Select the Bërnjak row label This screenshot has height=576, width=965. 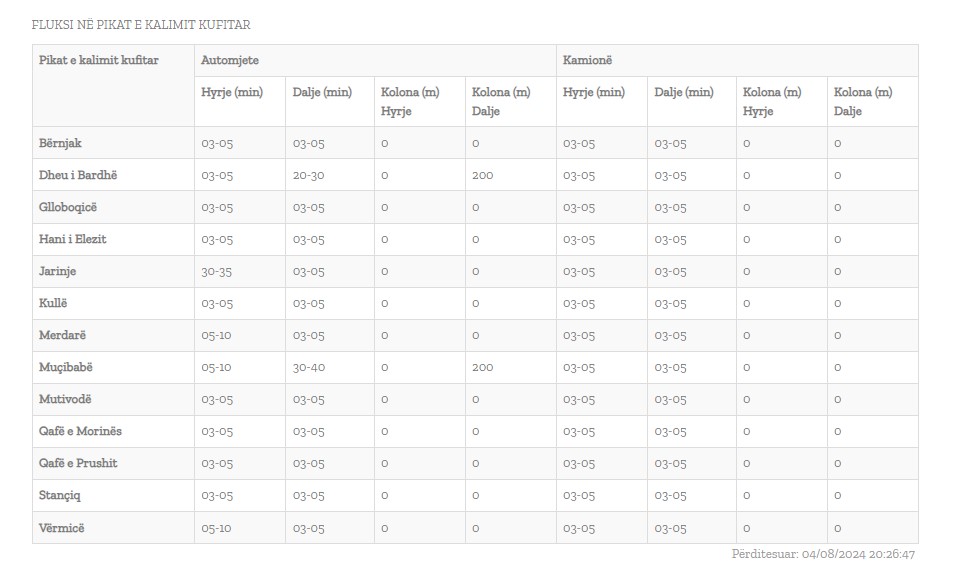point(60,143)
